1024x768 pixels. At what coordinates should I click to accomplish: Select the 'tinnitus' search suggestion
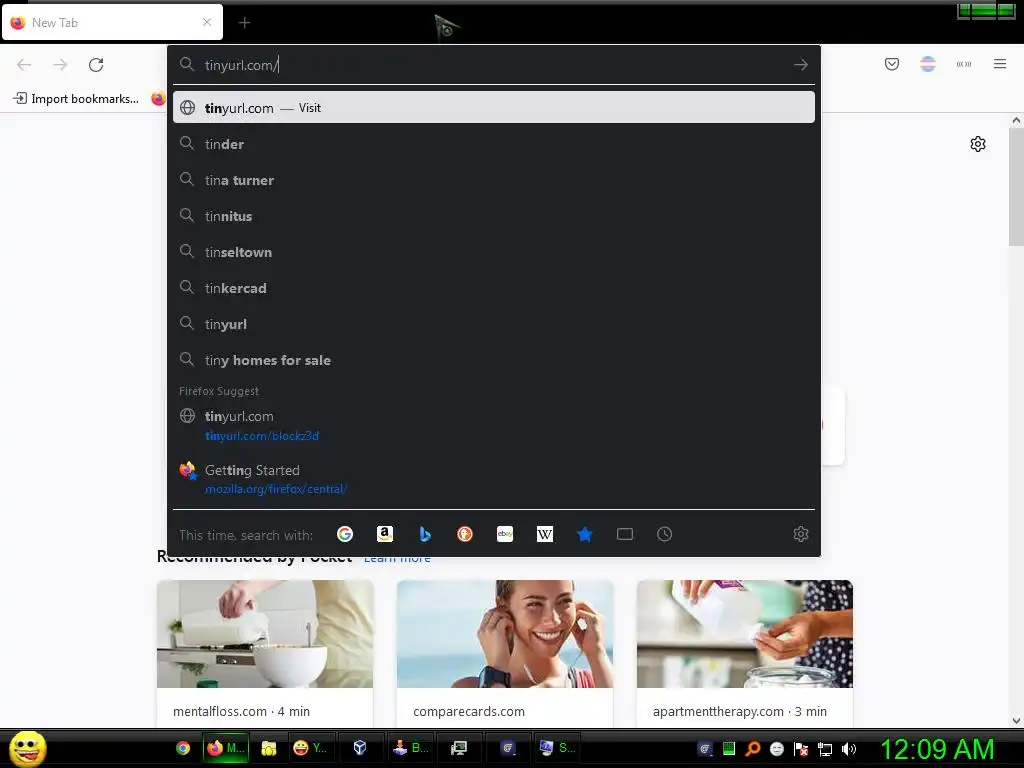point(494,216)
